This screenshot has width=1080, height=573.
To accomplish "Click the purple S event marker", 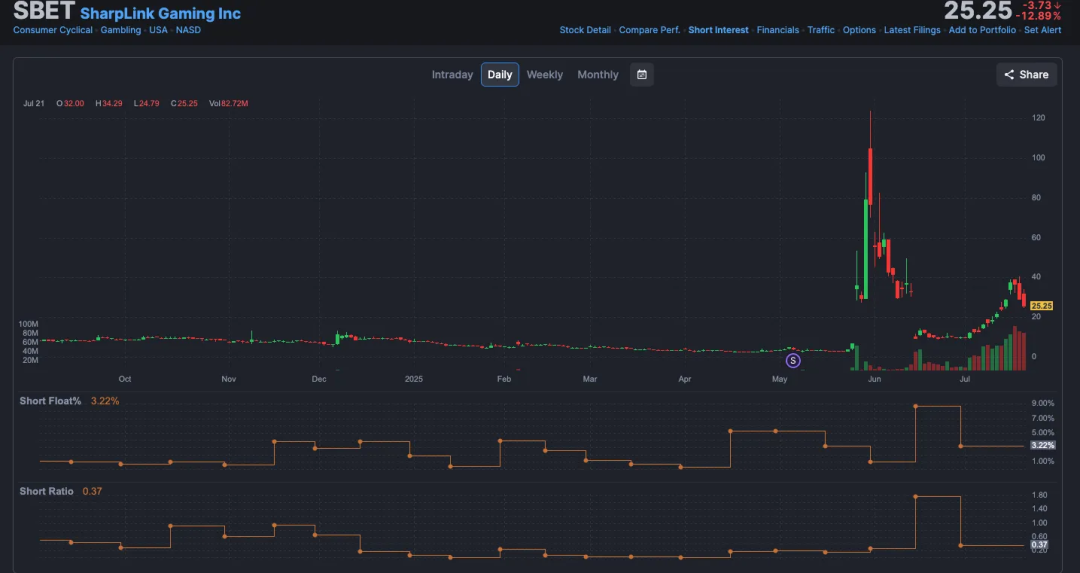I will [x=793, y=360].
